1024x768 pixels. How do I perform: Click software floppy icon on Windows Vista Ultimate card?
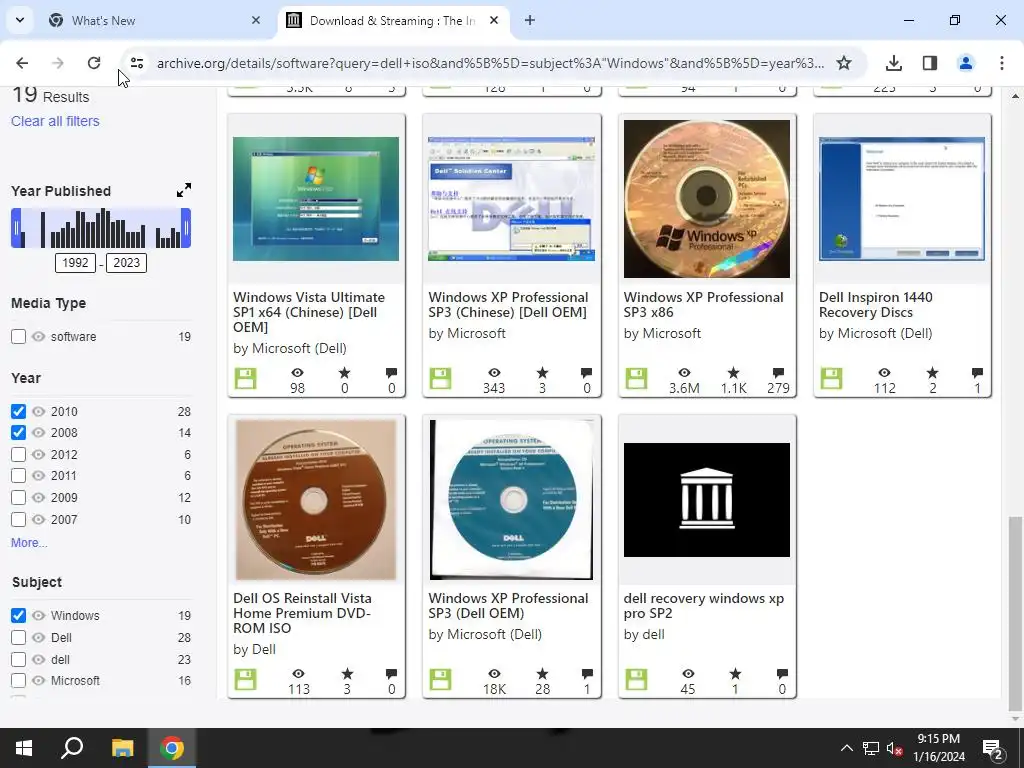pos(246,378)
